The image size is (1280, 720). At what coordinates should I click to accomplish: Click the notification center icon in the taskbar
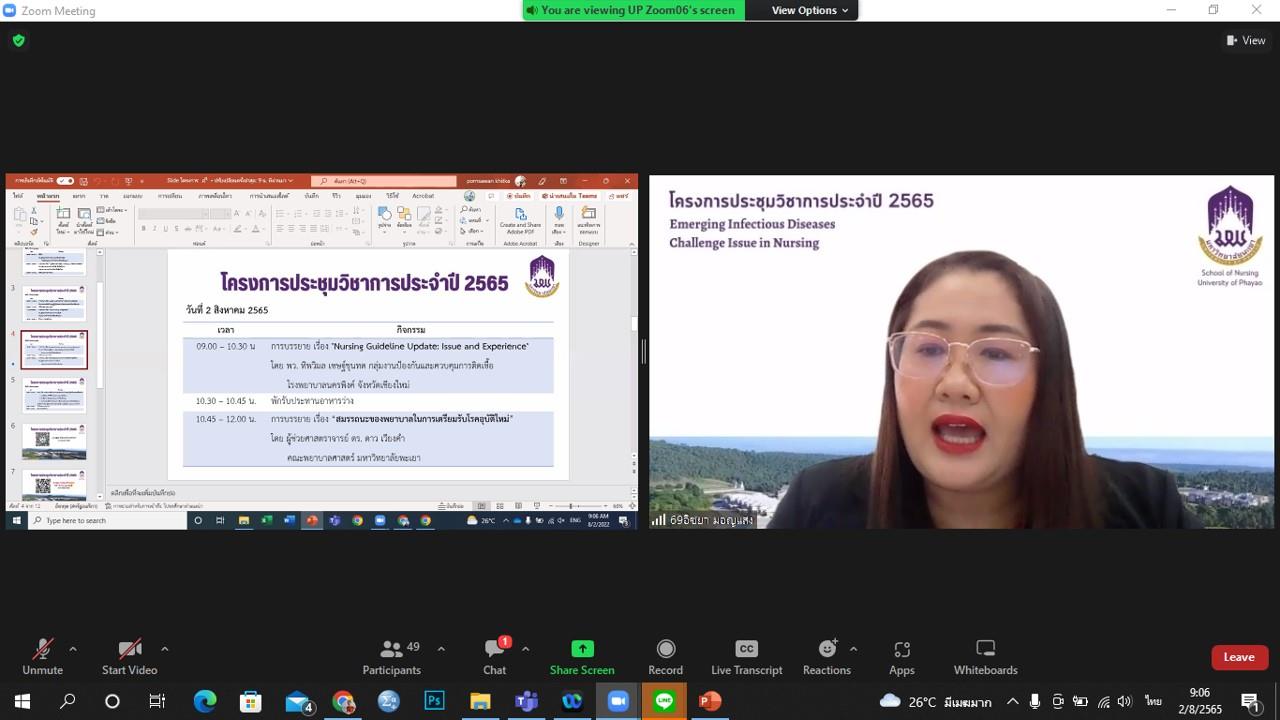[1249, 701]
